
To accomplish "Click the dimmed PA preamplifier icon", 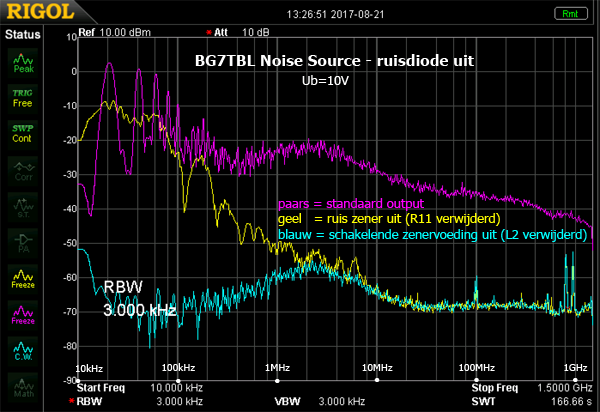I will 23,243.
